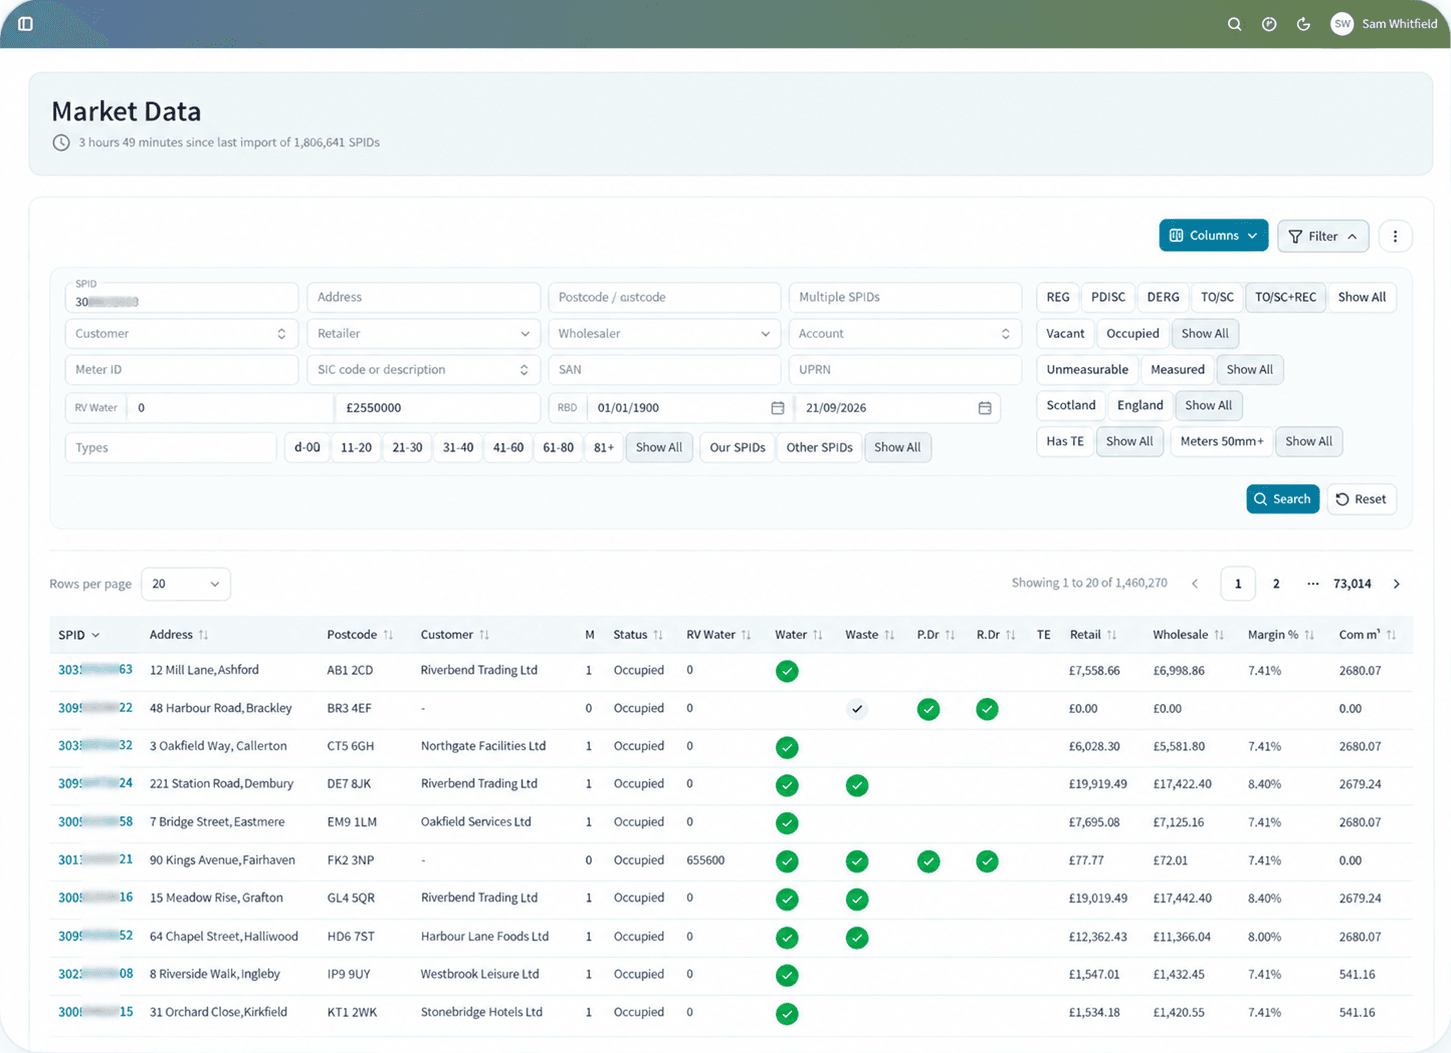Screen dimensions: 1451x1053
Task: Toggle the Our SPIDs filter
Action: (737, 448)
